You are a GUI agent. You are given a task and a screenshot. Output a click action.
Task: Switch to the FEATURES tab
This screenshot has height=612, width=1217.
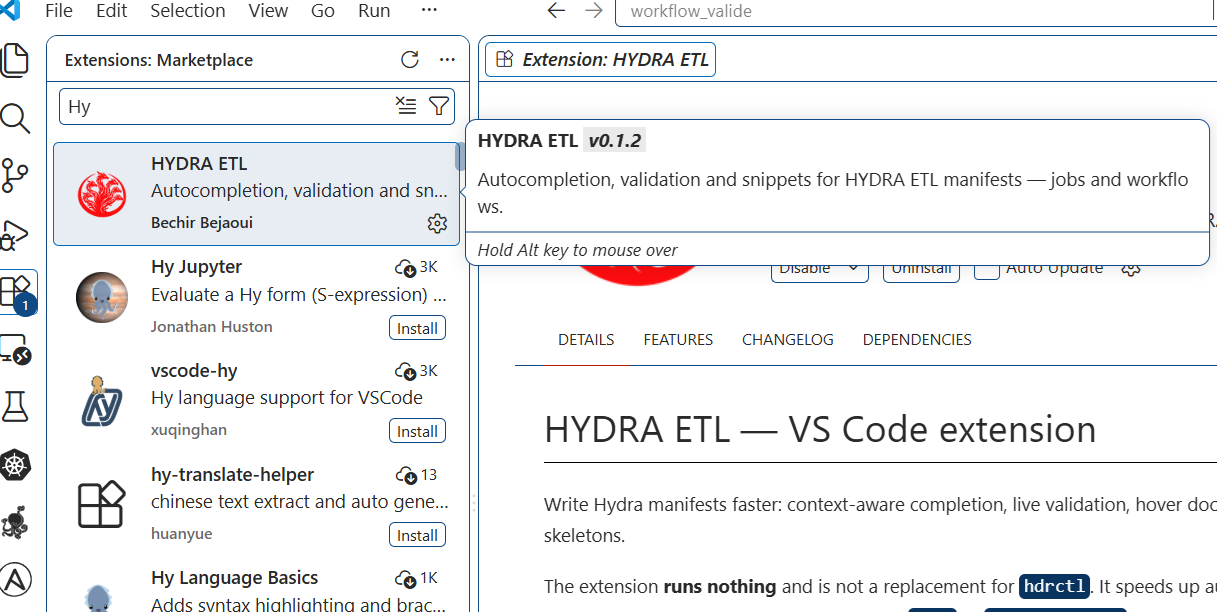678,340
